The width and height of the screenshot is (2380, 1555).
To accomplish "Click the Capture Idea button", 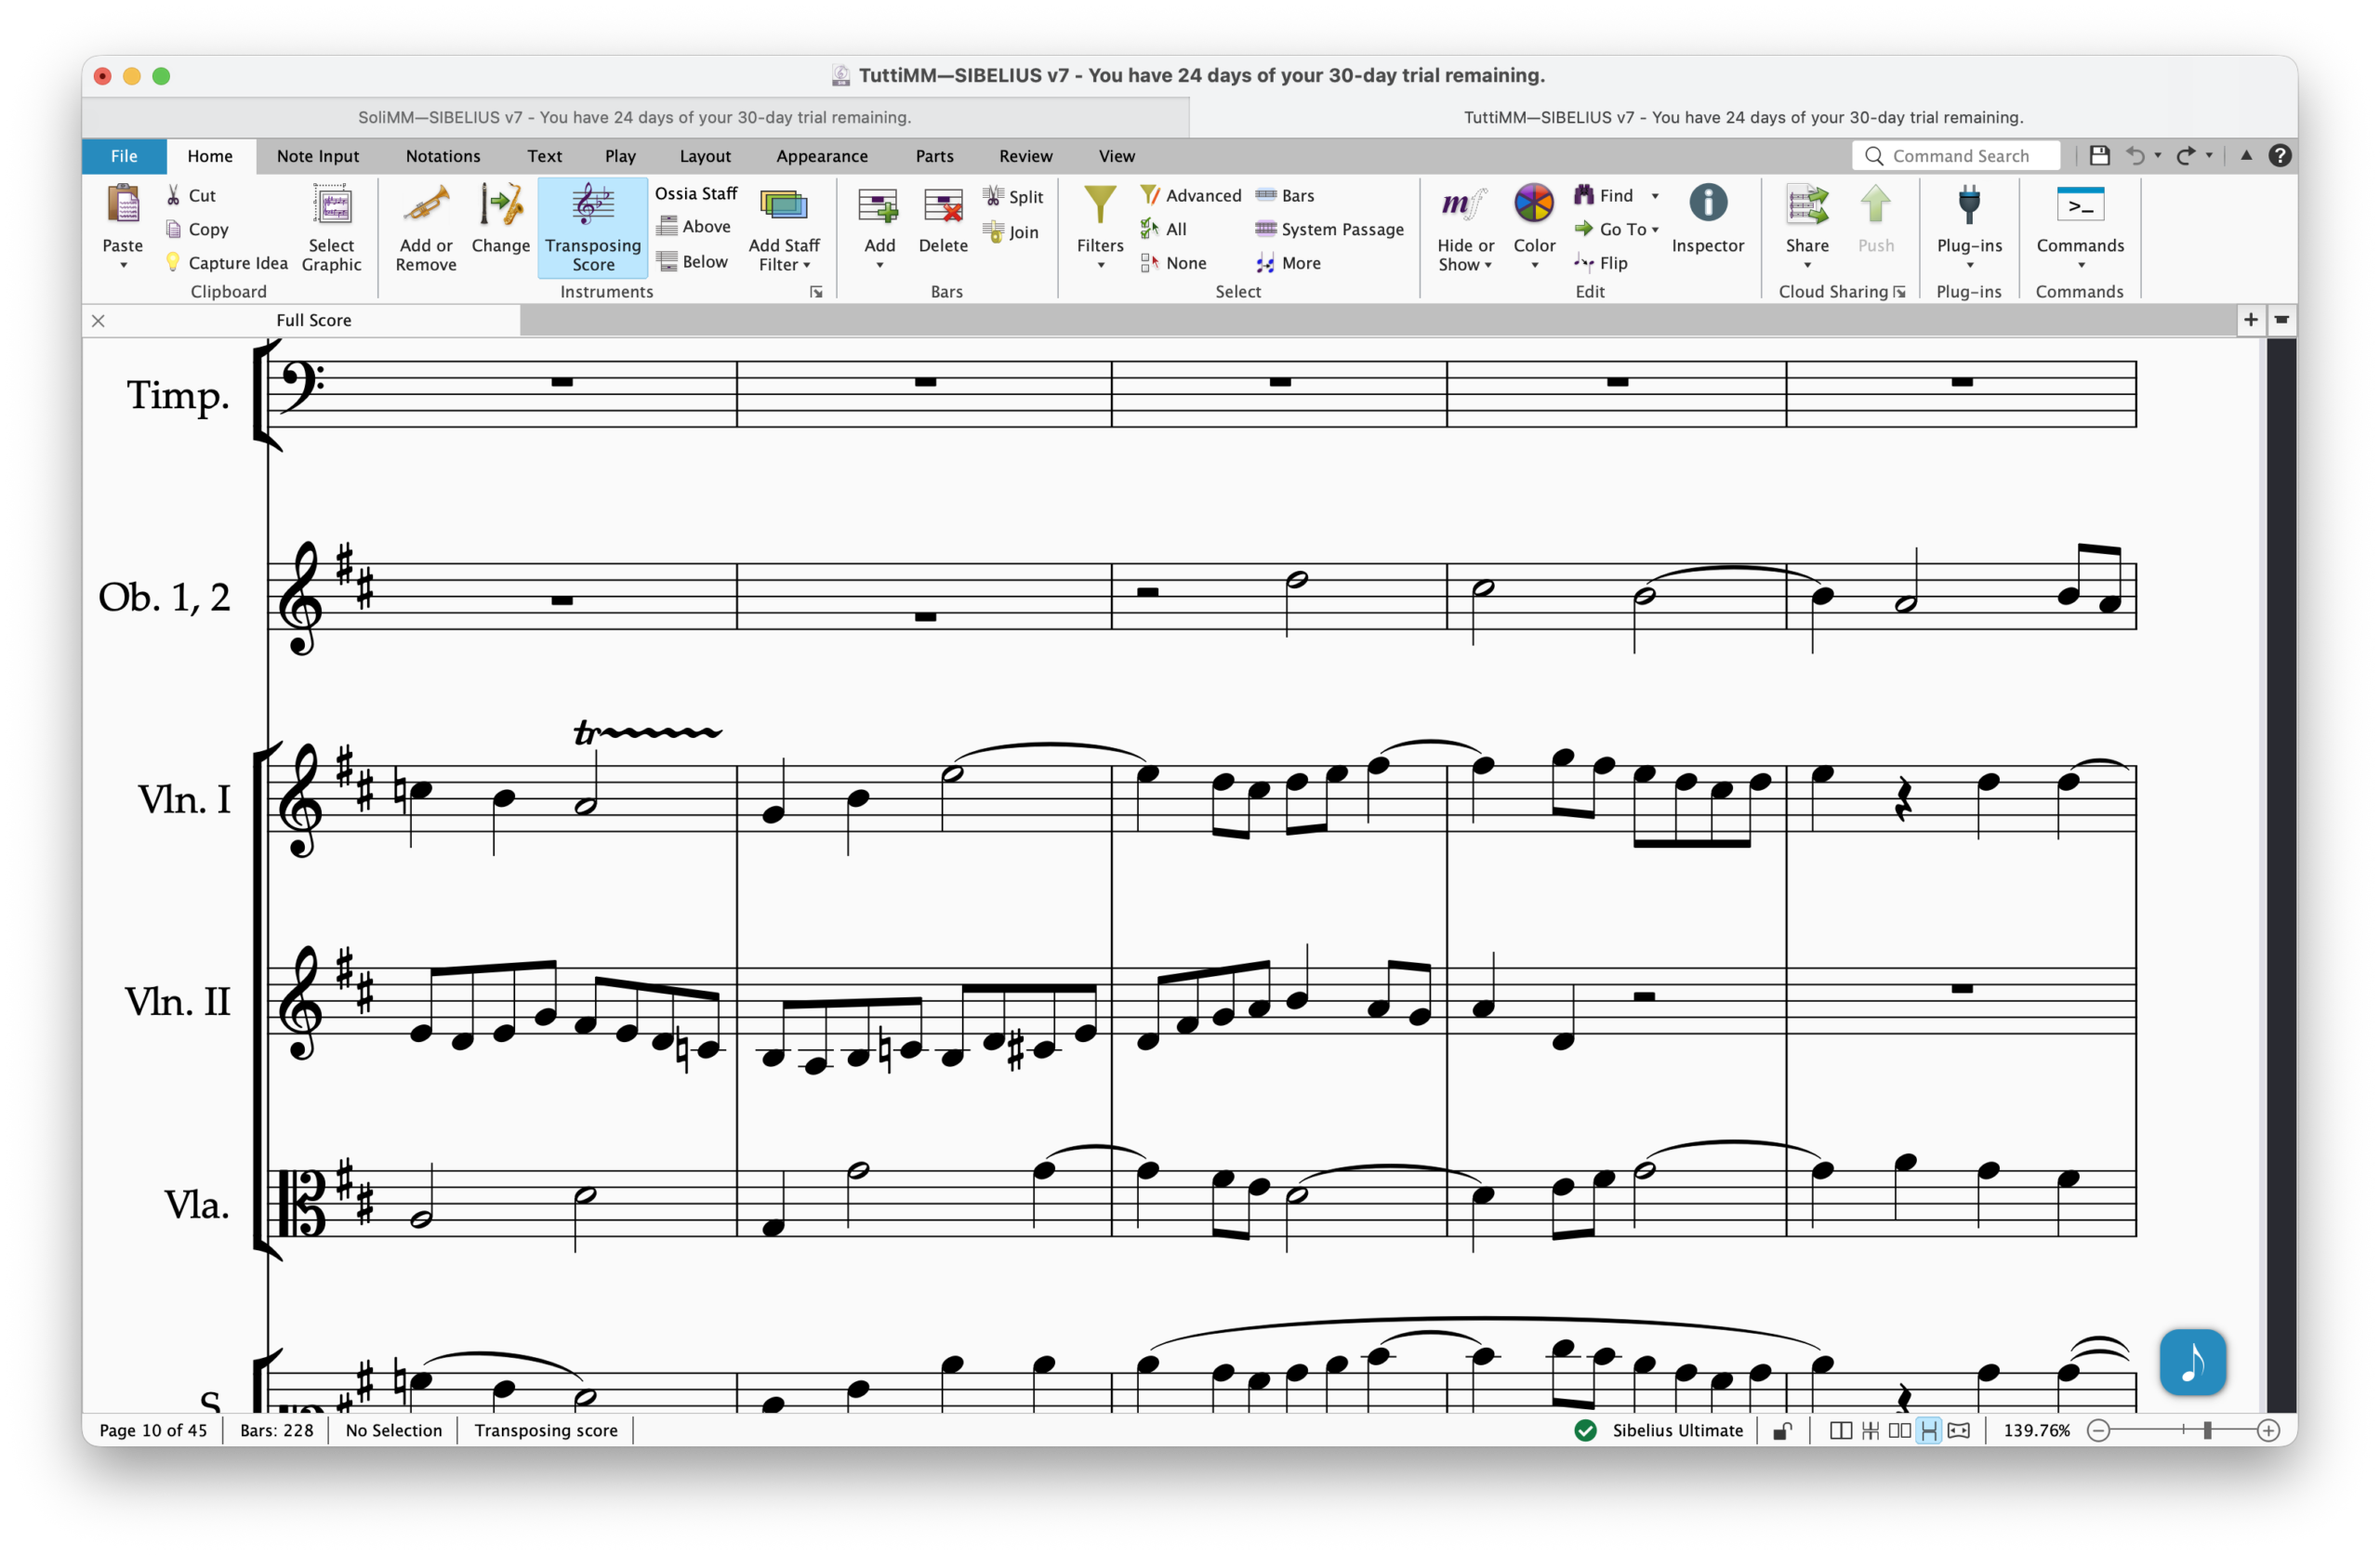I will (x=227, y=263).
